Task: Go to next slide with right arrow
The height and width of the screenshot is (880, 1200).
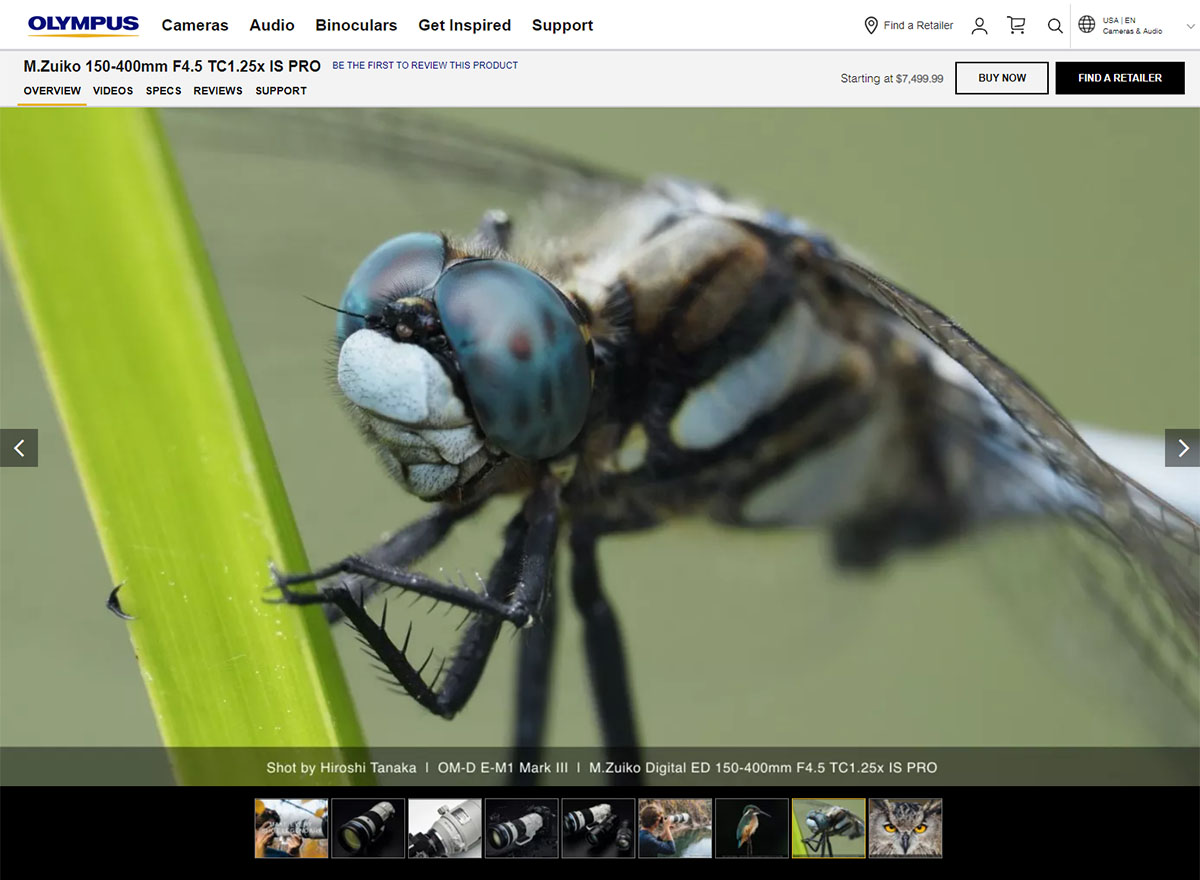Action: [x=1182, y=448]
